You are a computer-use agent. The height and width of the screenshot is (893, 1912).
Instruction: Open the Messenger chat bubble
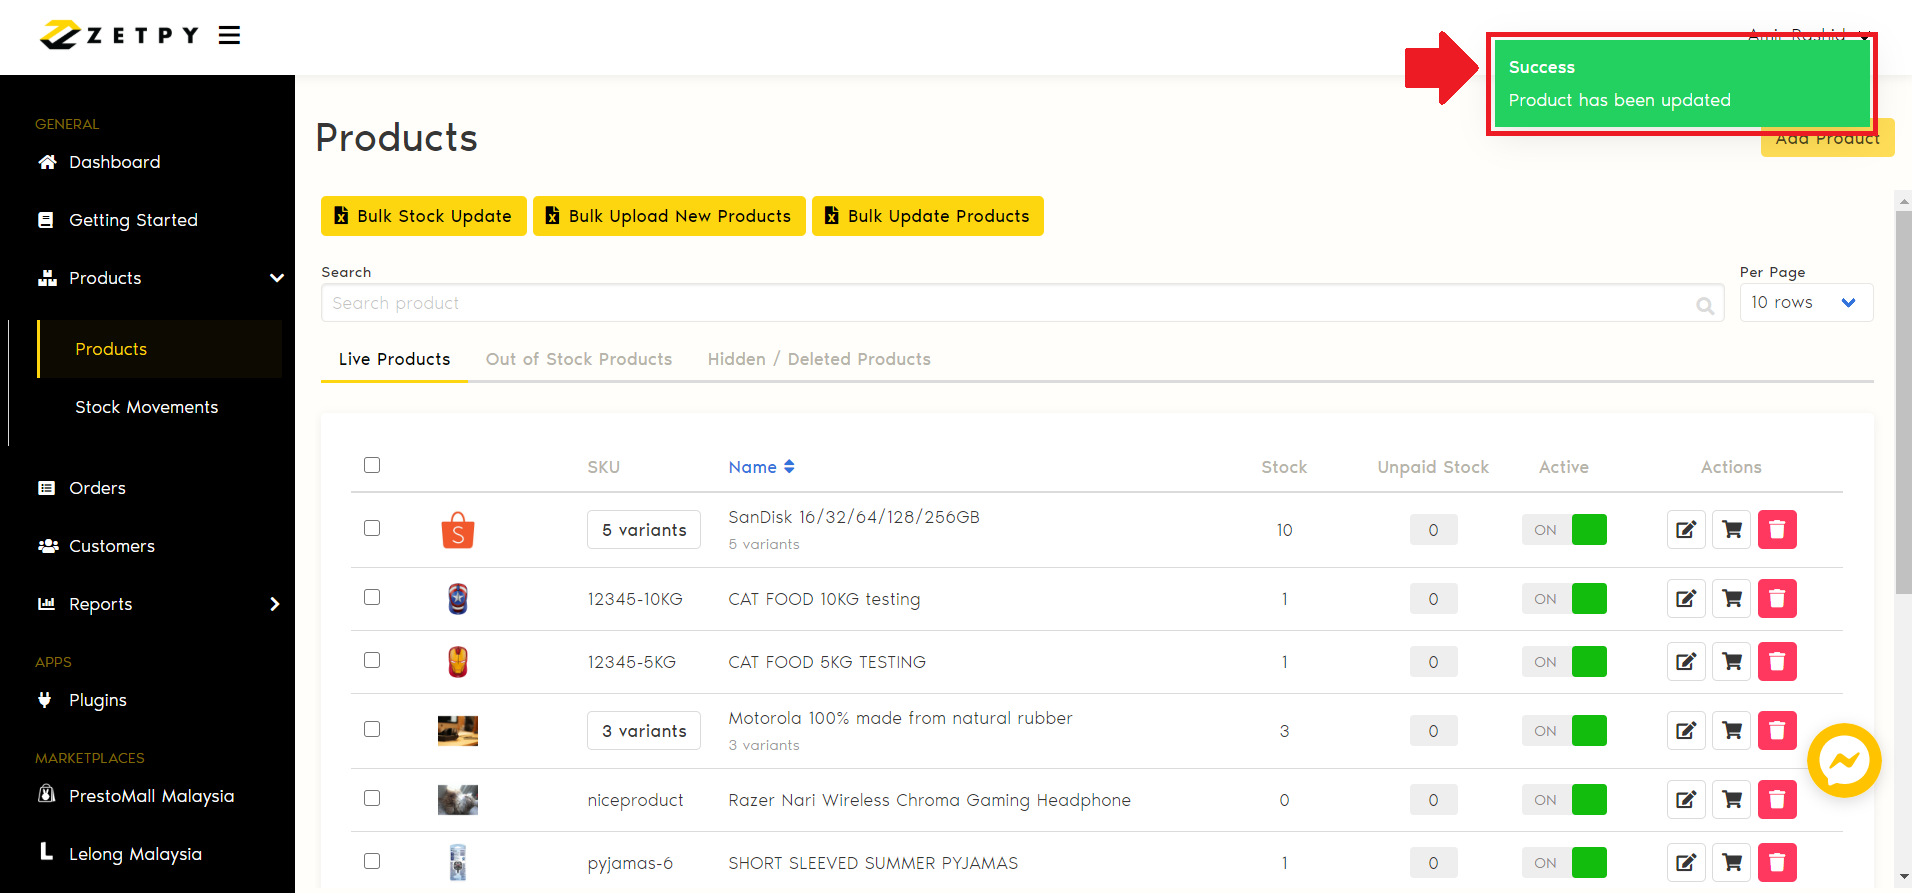click(1843, 761)
